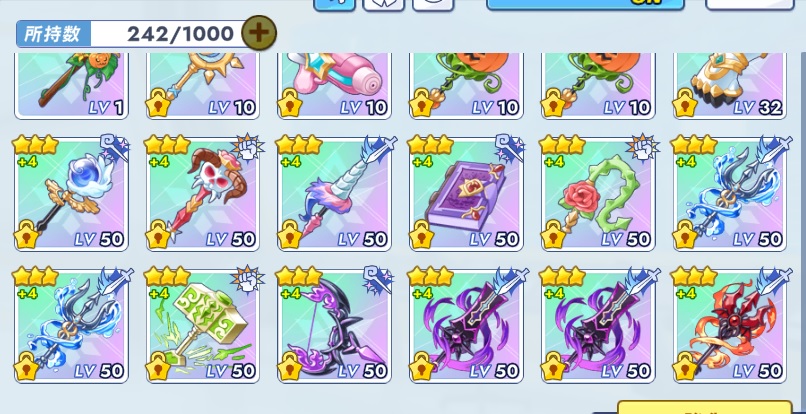The width and height of the screenshot is (806, 414).
Task: Click the magic staff type icon on bow
Action: coord(378,280)
